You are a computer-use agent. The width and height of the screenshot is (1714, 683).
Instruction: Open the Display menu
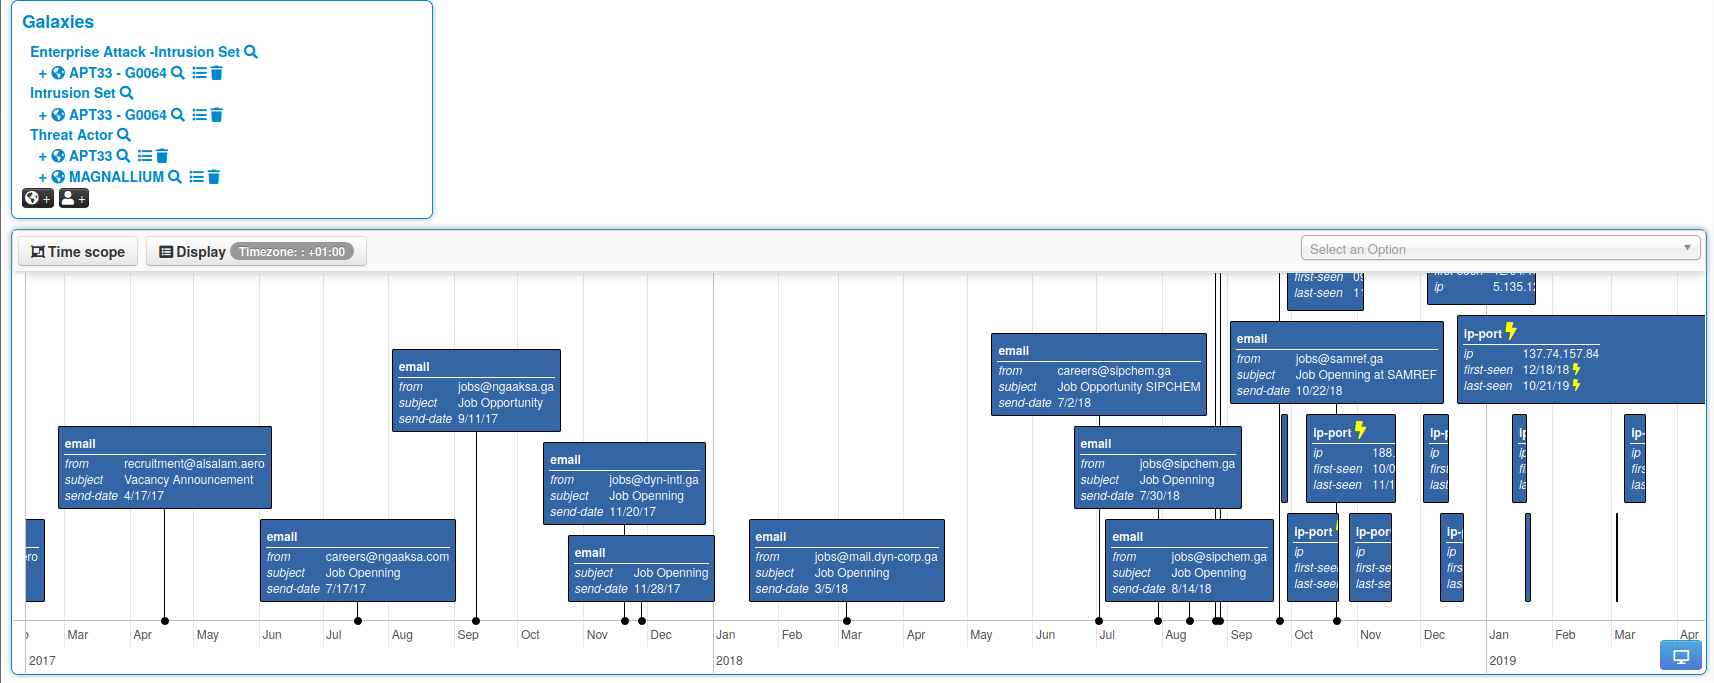pyautogui.click(x=192, y=252)
